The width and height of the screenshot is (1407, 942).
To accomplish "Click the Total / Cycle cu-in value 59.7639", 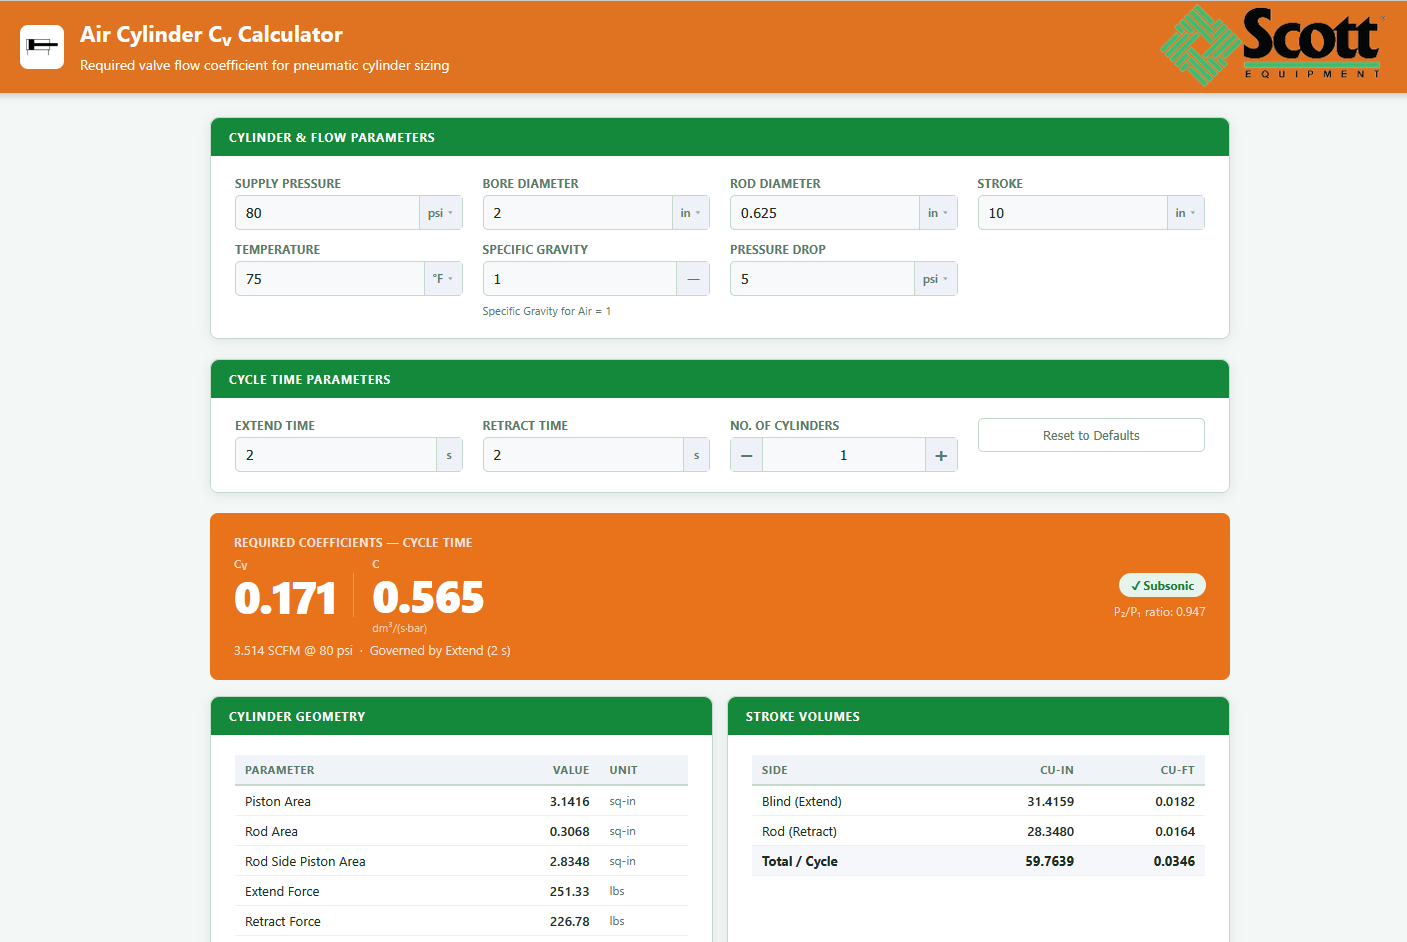I will (1049, 861).
